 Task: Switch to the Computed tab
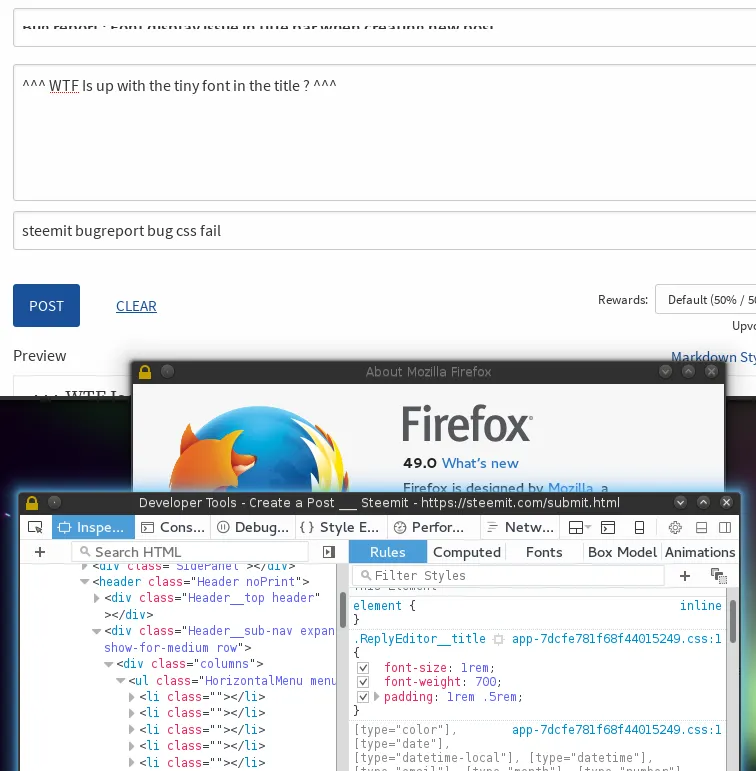(x=466, y=552)
